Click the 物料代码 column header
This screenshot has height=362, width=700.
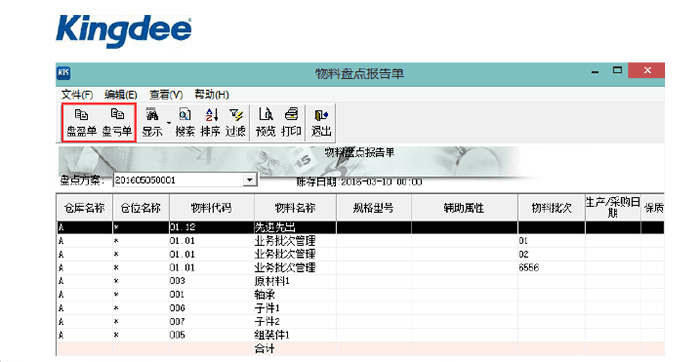tap(212, 208)
